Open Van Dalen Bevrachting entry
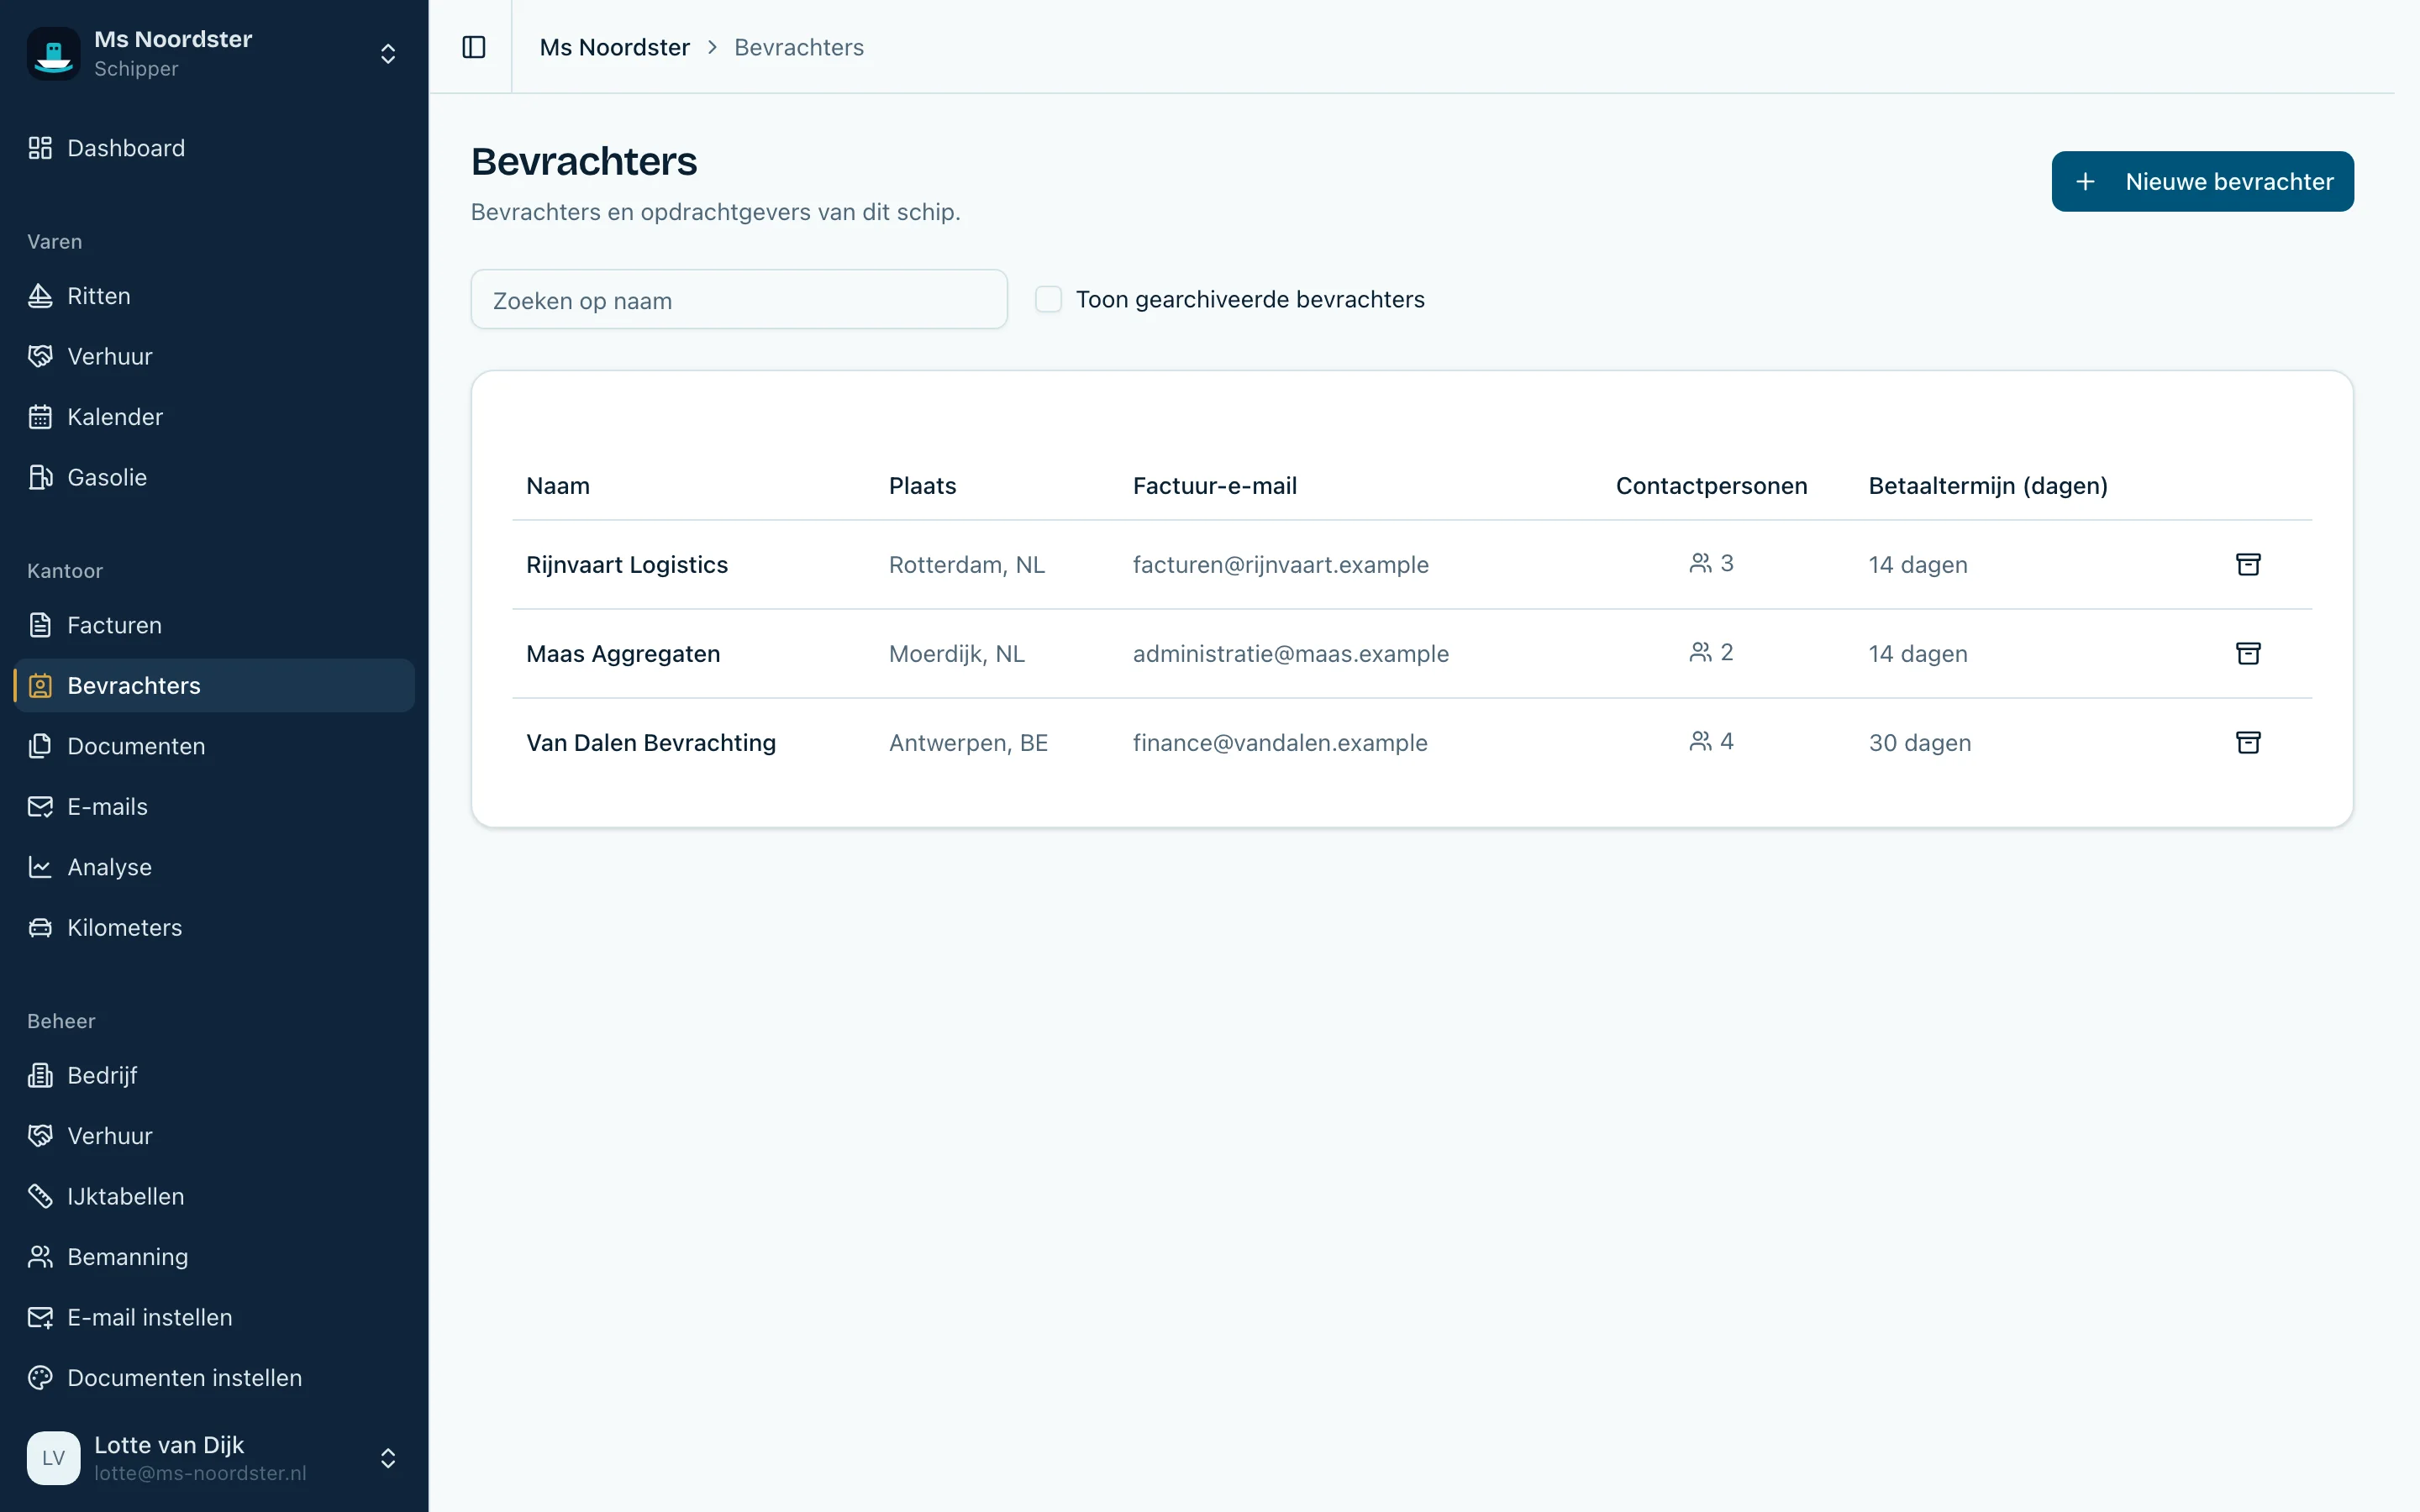 (x=651, y=742)
